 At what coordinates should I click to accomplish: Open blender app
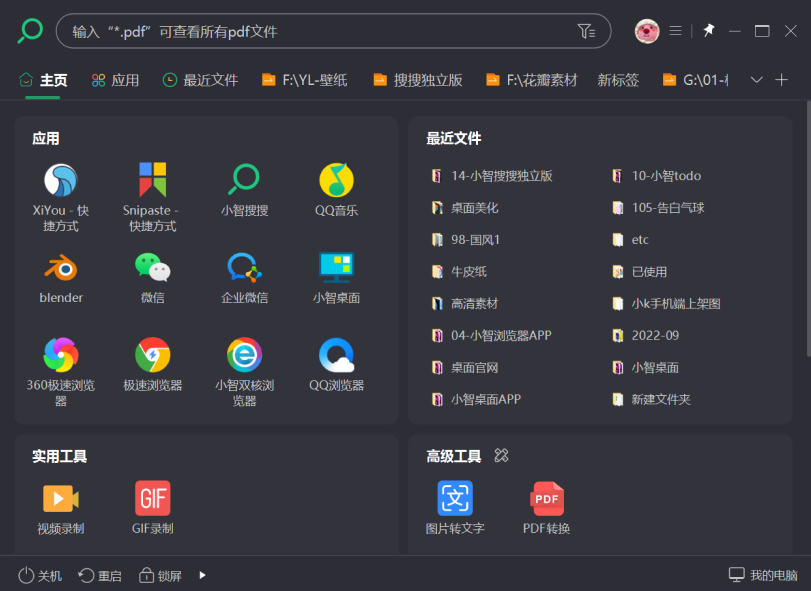(61, 278)
